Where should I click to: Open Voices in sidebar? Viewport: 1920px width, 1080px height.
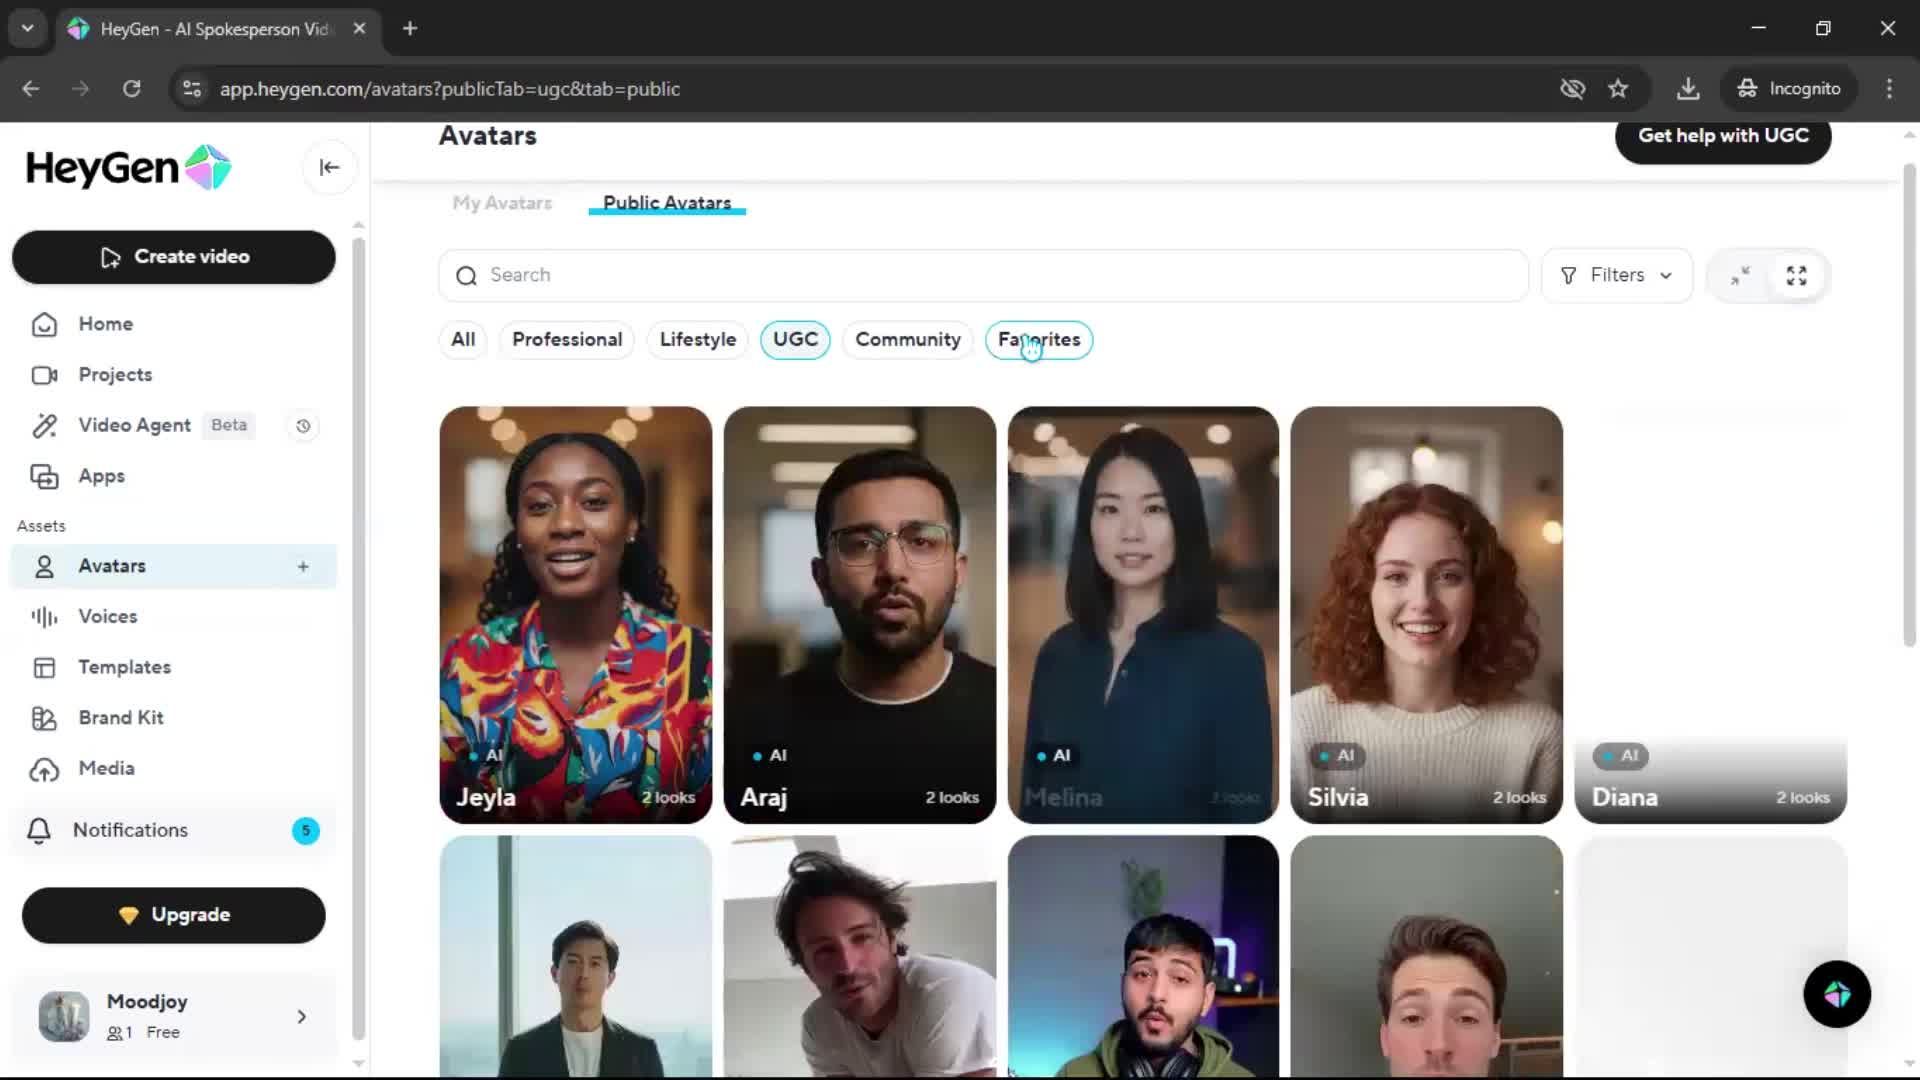tap(107, 617)
